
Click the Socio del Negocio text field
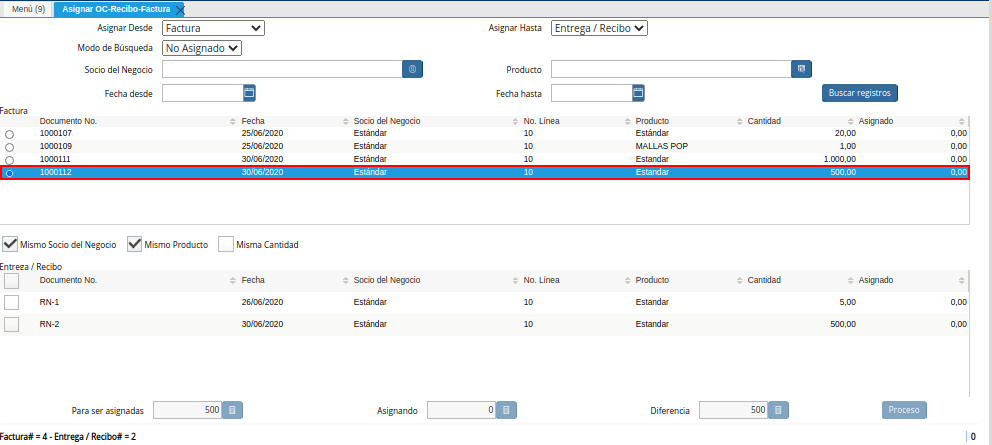coord(282,69)
